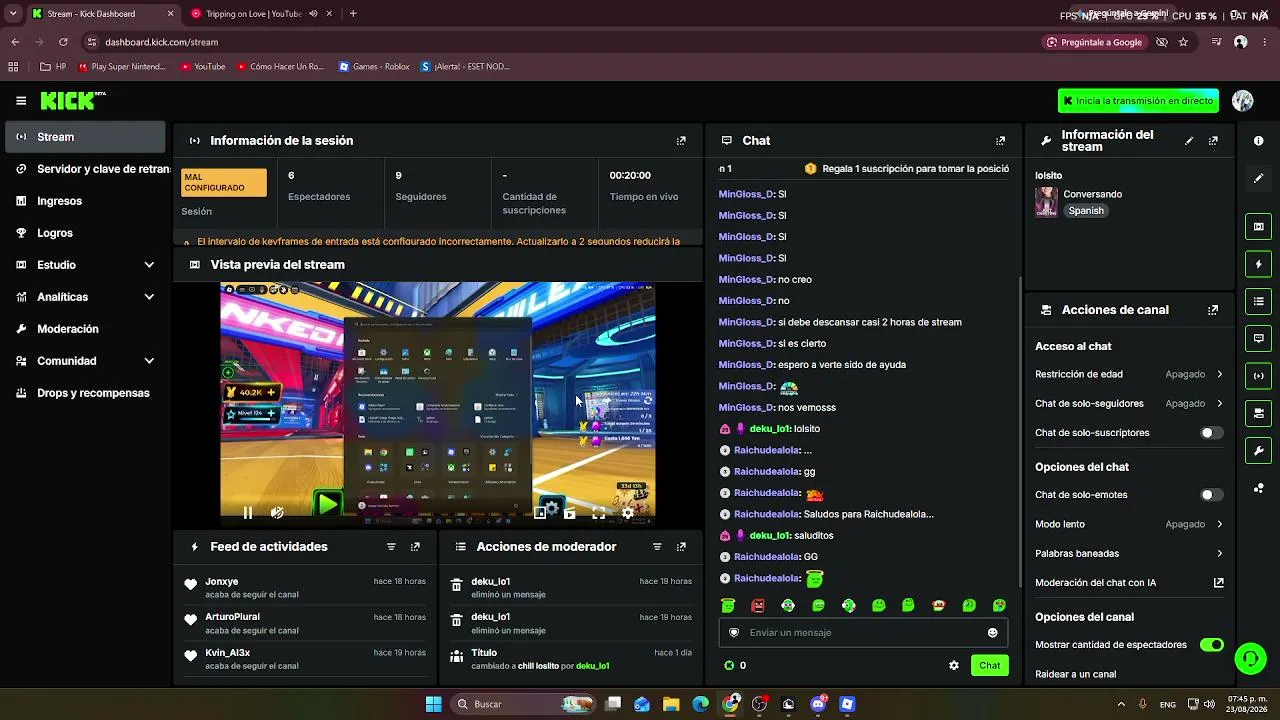This screenshot has height=720, width=1280.
Task: Pop out the Información de la sesión panel
Action: coord(681,141)
